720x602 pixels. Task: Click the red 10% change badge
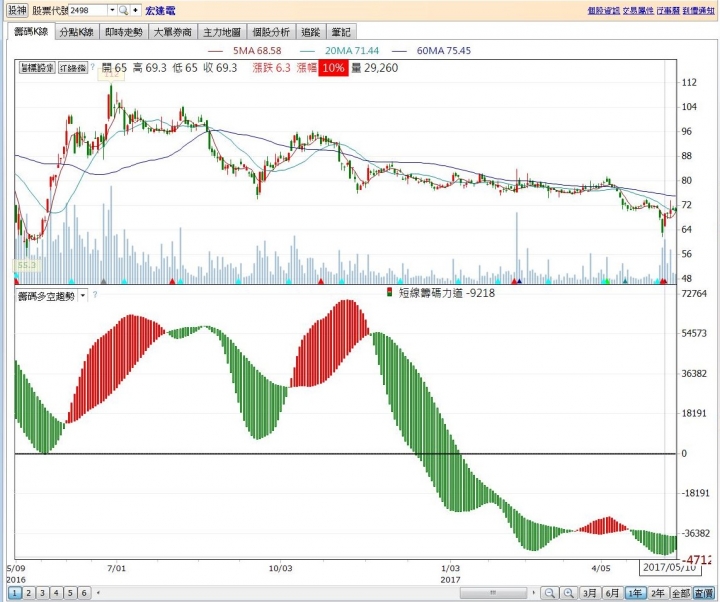[333, 68]
